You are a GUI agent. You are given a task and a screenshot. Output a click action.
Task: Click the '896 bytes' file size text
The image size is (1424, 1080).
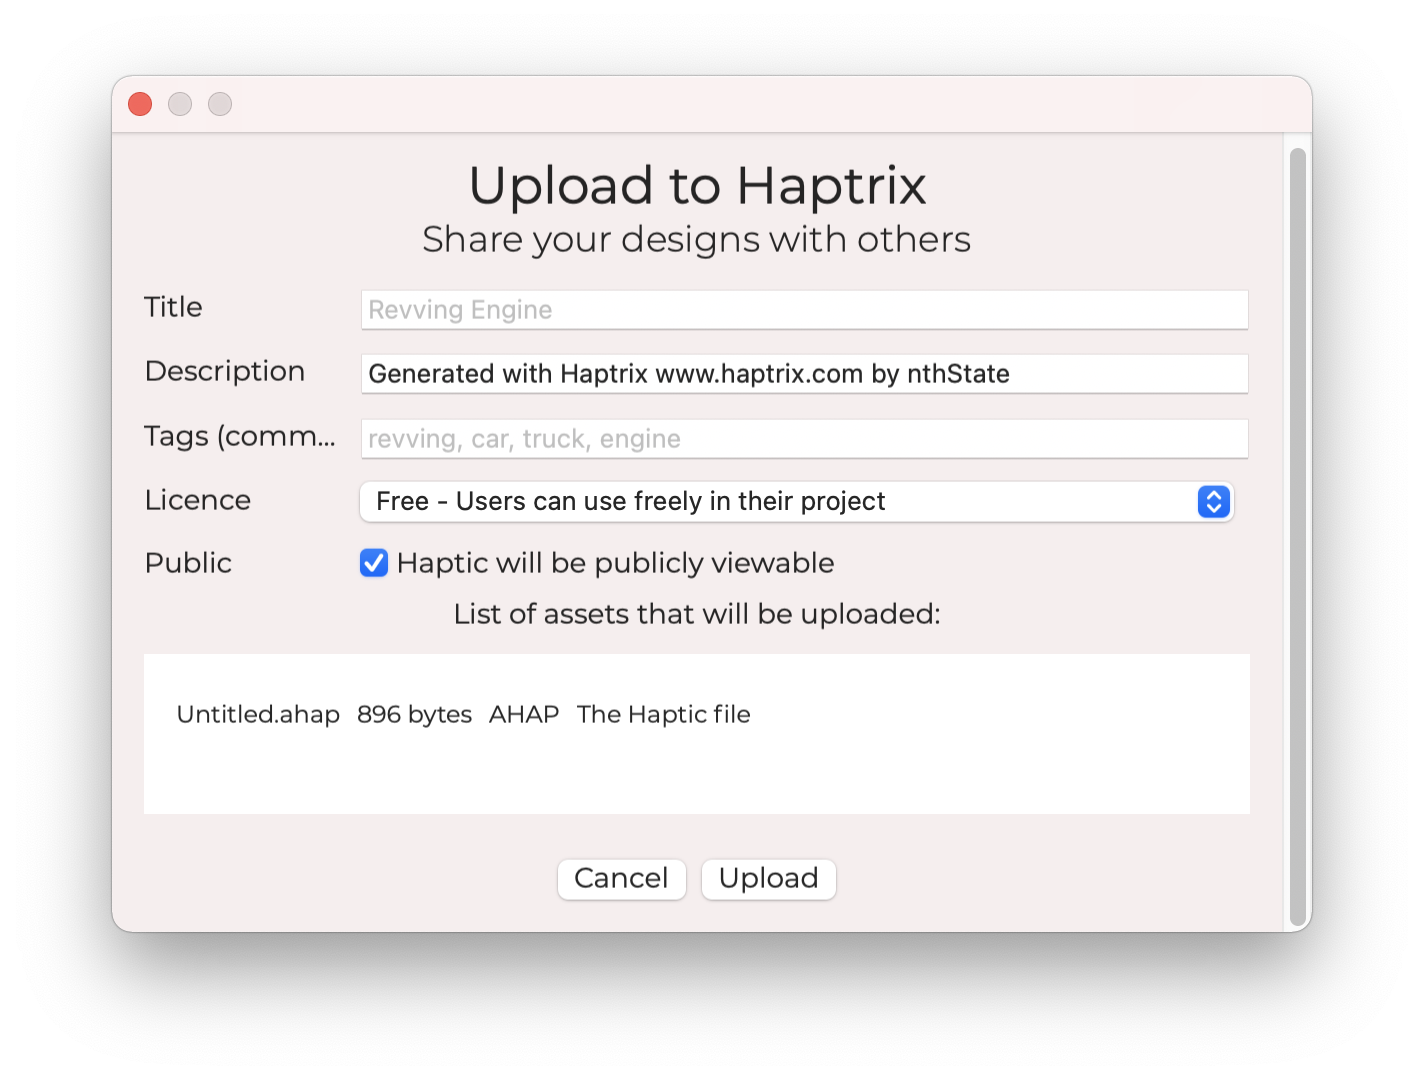[414, 715]
